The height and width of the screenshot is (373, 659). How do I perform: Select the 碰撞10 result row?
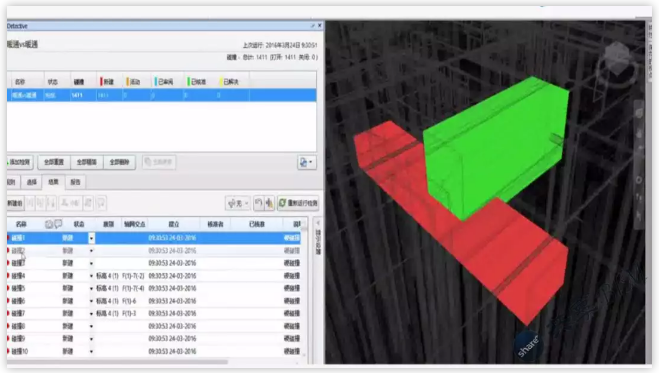pyautogui.click(x=154, y=352)
